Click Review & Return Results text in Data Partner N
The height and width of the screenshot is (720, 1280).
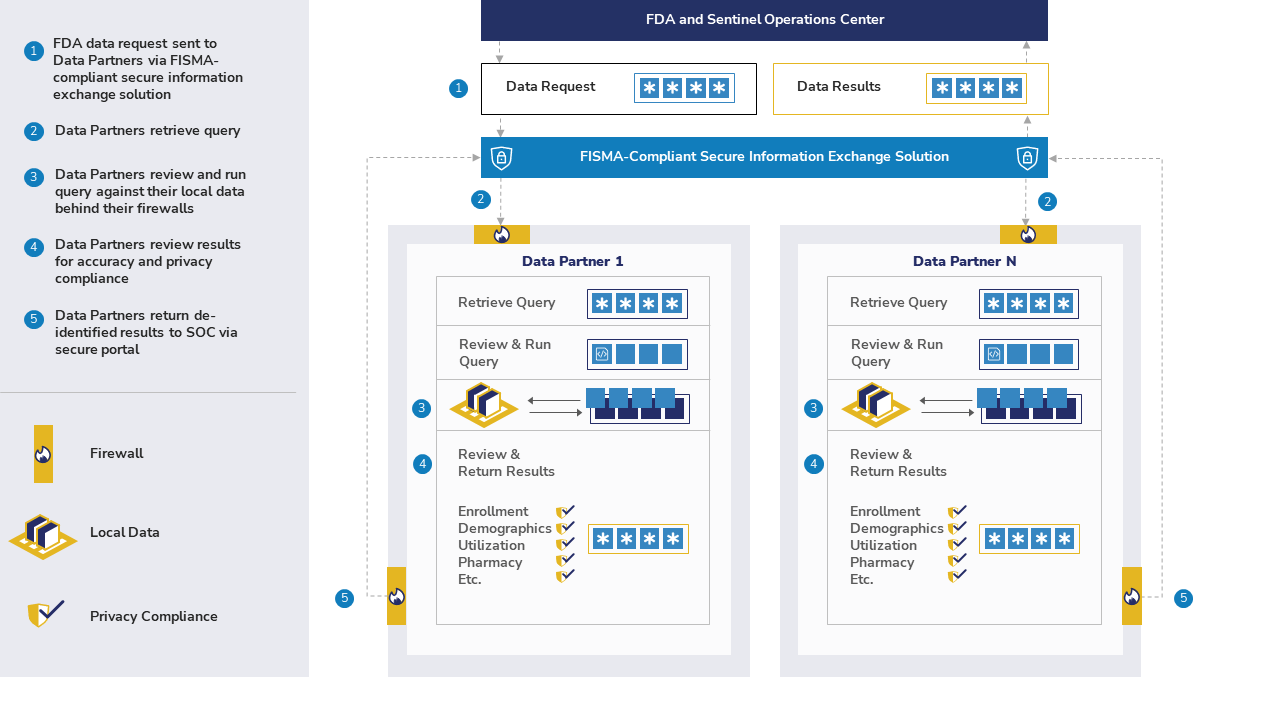pyautogui.click(x=898, y=463)
